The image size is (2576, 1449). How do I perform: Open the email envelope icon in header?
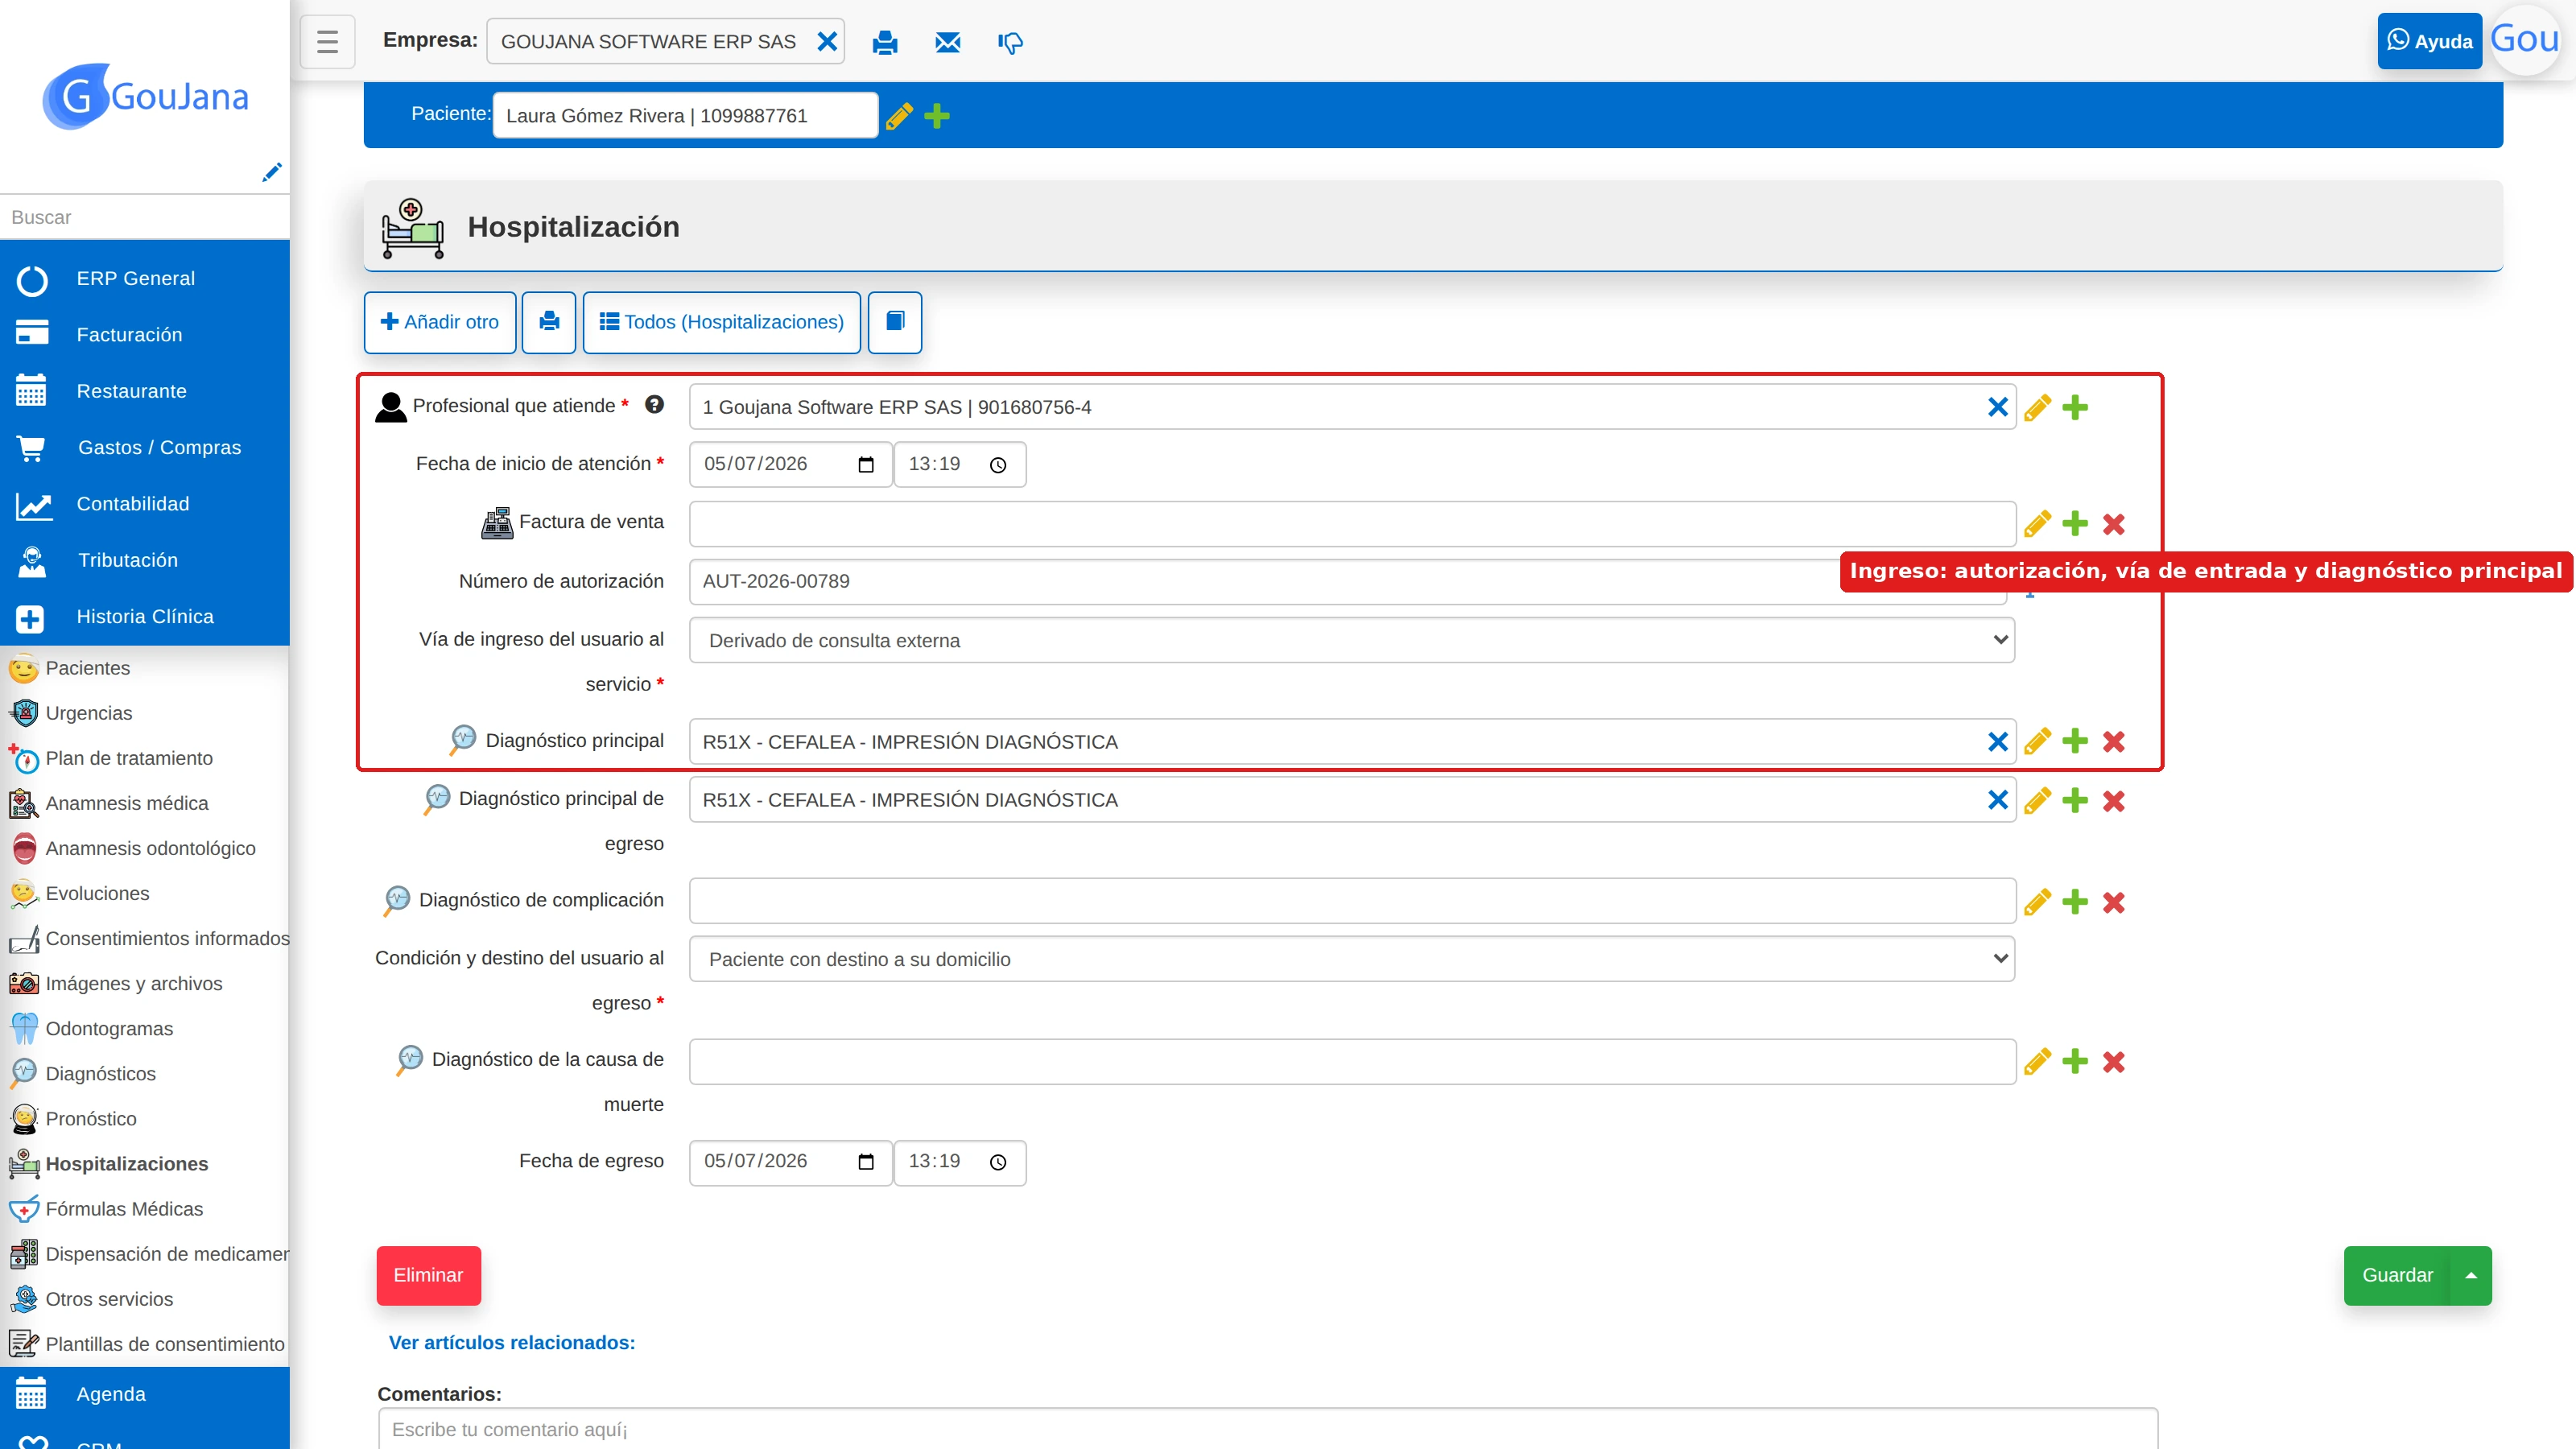947,42
